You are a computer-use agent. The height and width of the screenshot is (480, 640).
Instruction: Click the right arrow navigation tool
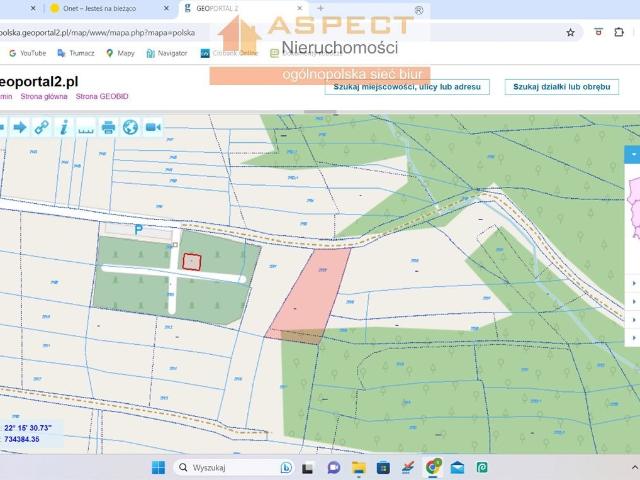[19, 127]
